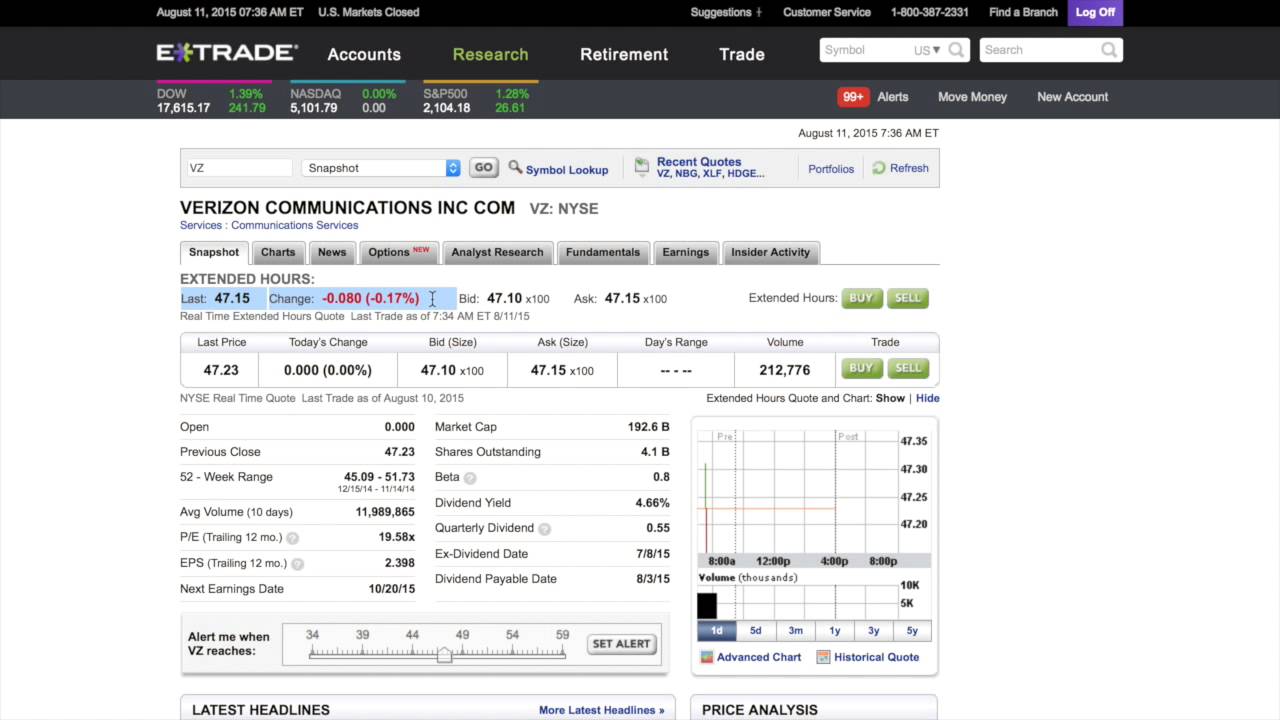1280x720 pixels.
Task: Switch to the Analyst Research tab
Action: point(497,252)
